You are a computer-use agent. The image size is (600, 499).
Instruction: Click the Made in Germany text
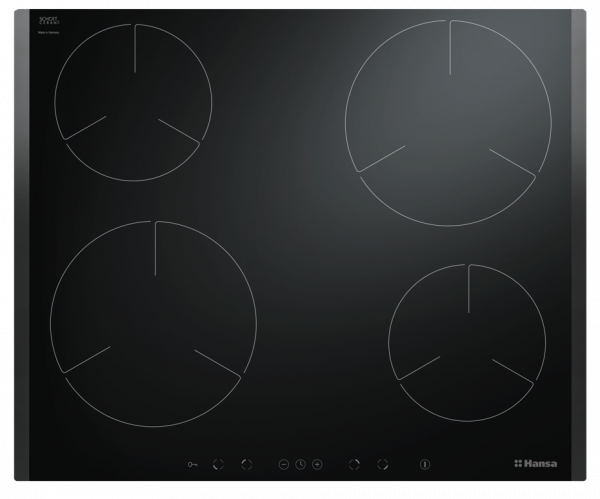(x=47, y=32)
